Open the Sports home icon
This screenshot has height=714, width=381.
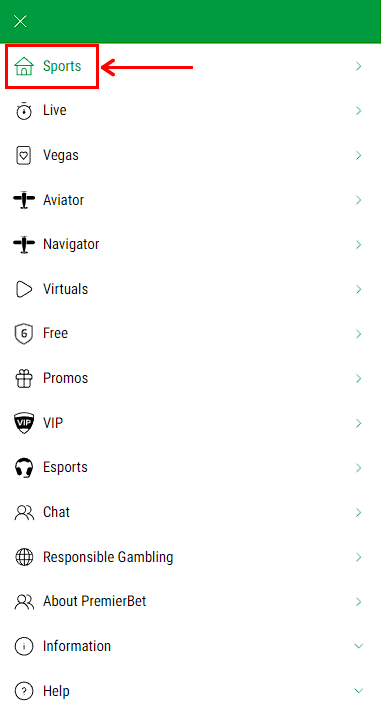click(24, 66)
